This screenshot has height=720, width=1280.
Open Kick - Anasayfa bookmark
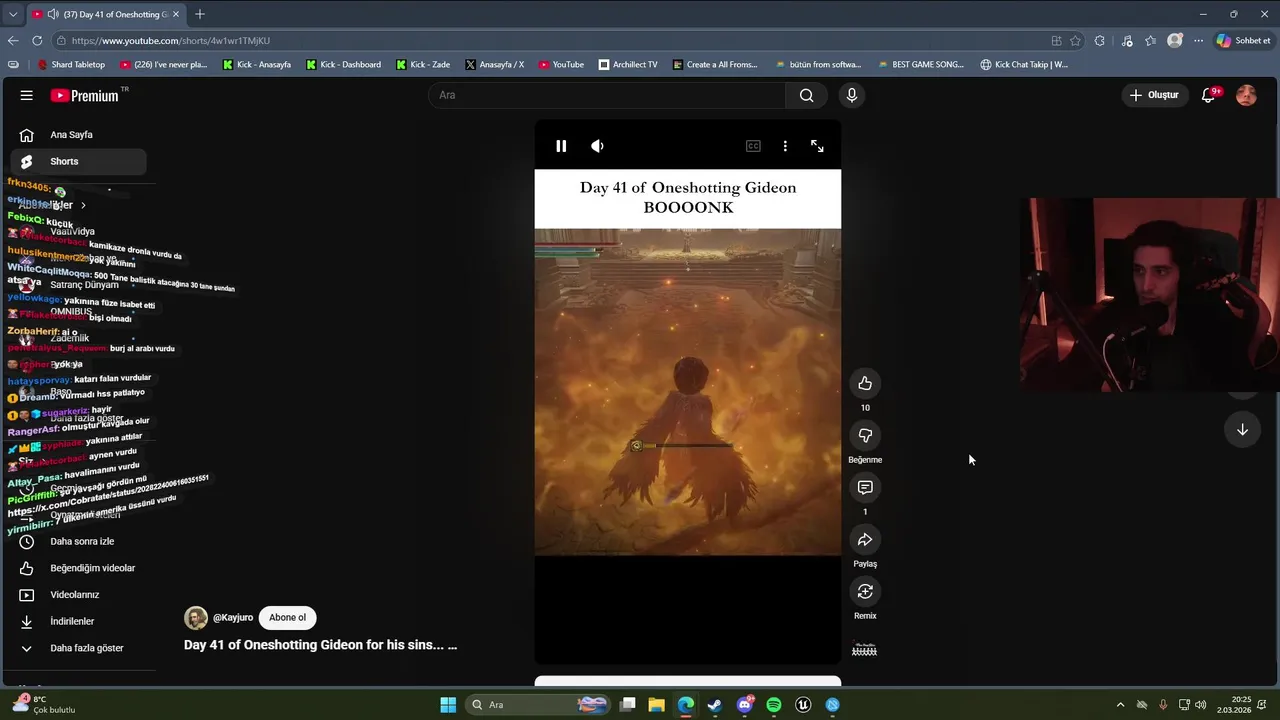tap(257, 65)
